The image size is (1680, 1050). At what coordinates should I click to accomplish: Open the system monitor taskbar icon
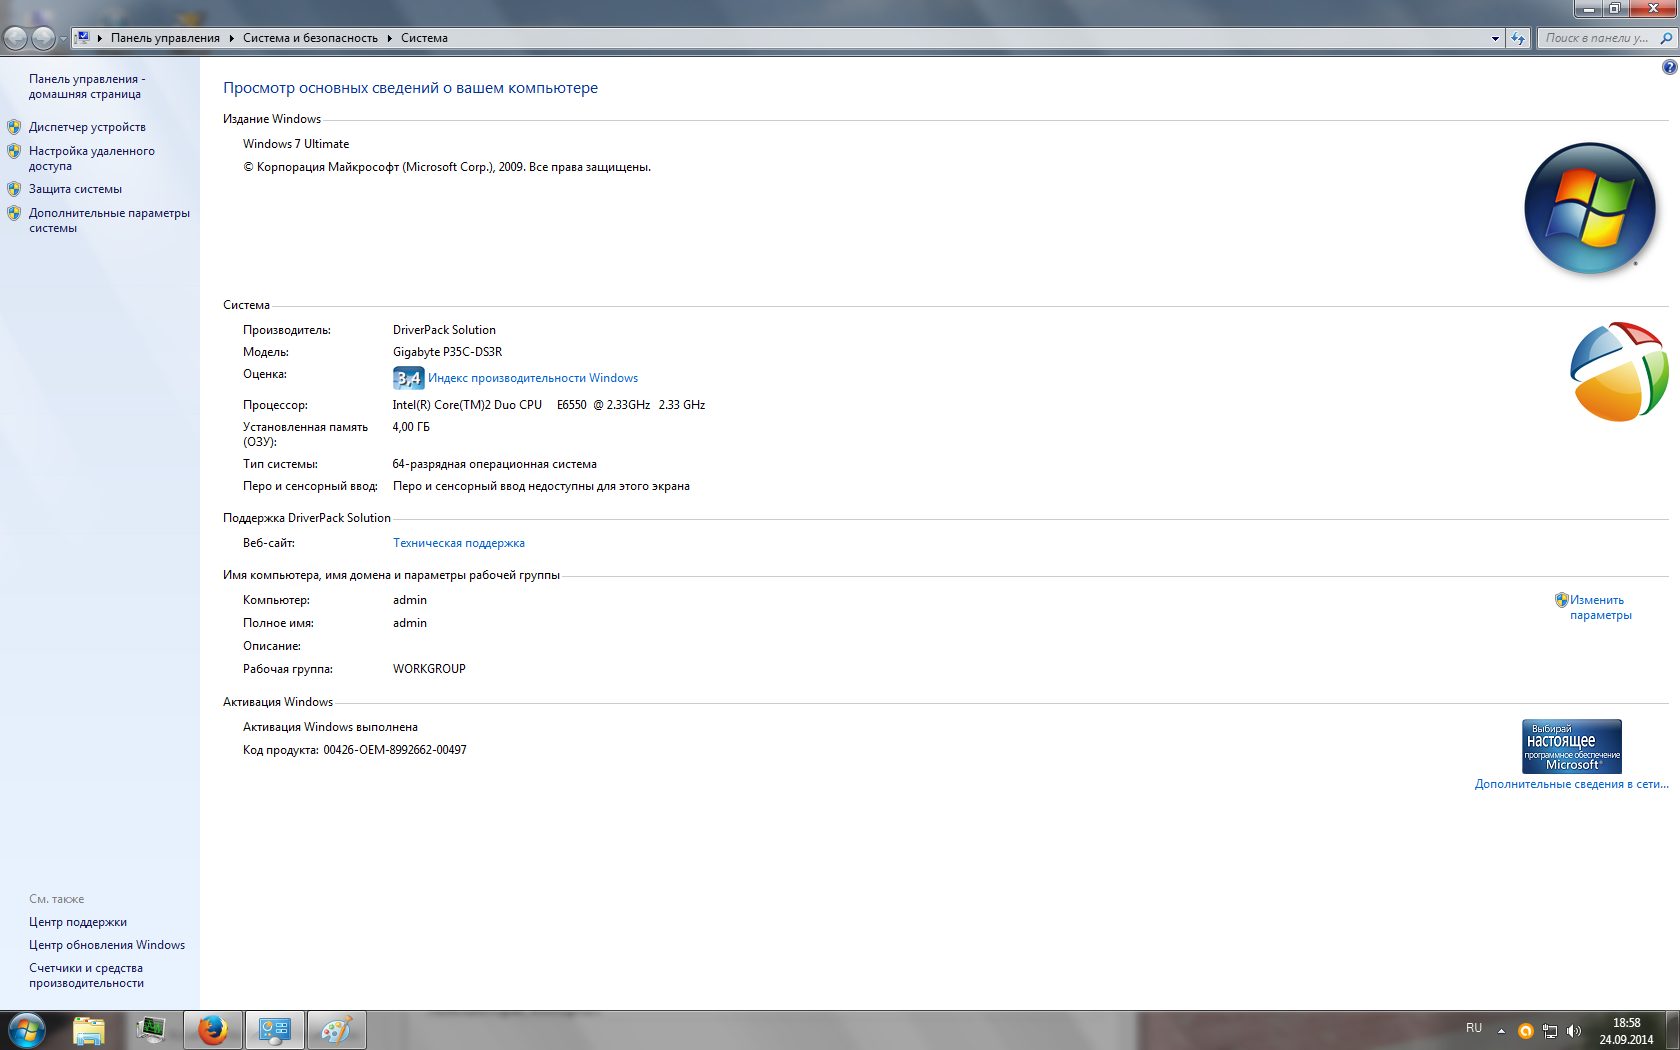coord(151,1030)
